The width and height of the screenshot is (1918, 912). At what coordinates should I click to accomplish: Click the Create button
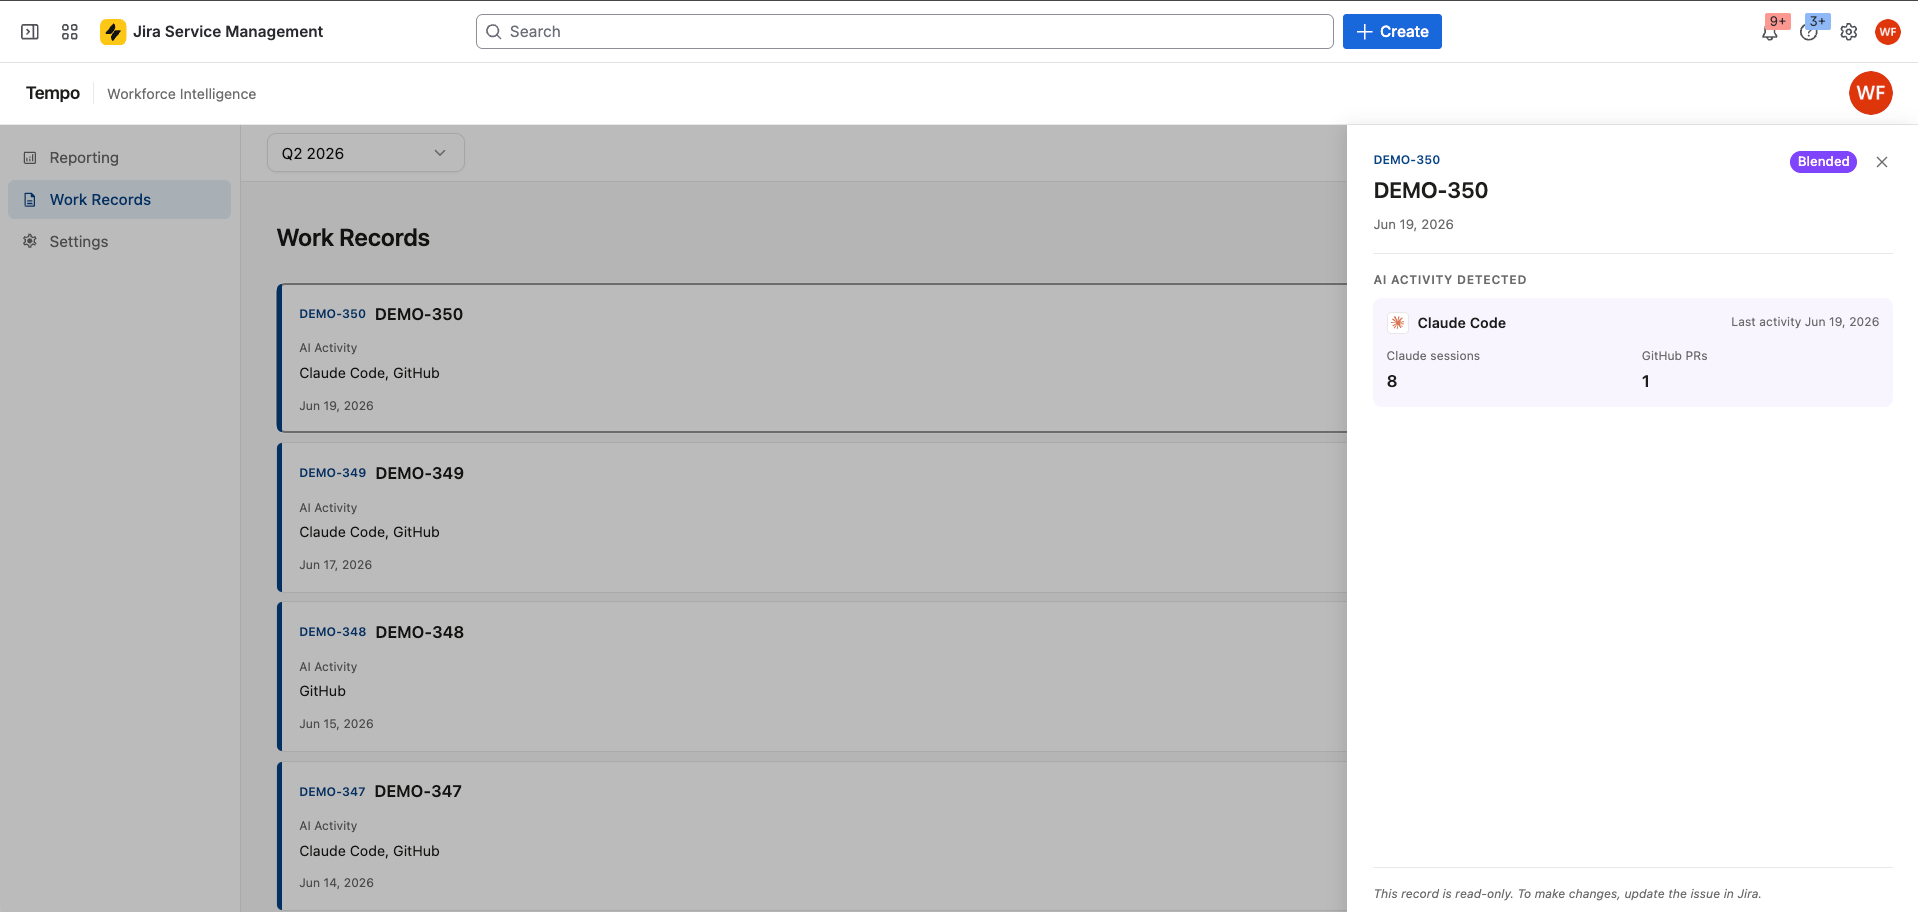click(1392, 32)
